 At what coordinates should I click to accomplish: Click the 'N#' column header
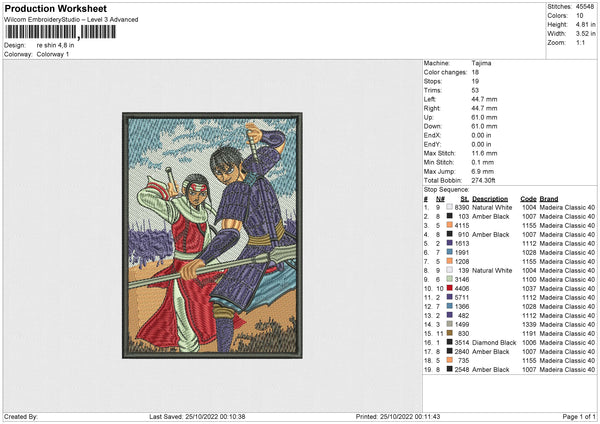pyautogui.click(x=440, y=199)
